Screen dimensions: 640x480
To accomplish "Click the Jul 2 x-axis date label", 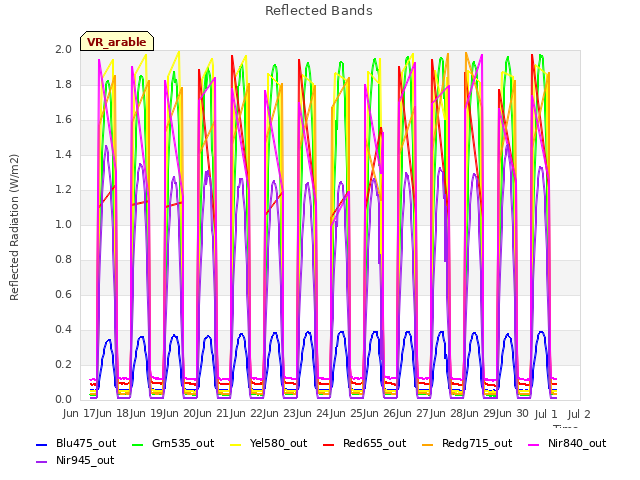I will point(579,414).
